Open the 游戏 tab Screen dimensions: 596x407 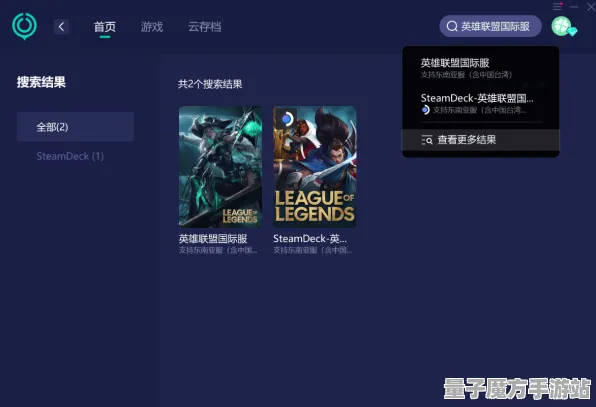152,27
